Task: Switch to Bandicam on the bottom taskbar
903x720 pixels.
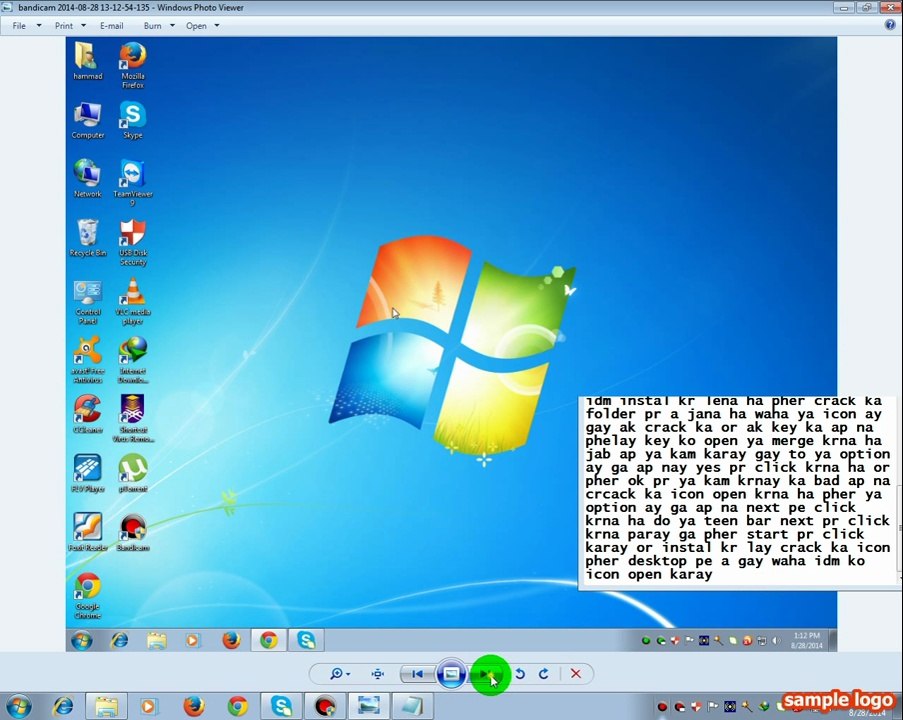Action: [325, 706]
